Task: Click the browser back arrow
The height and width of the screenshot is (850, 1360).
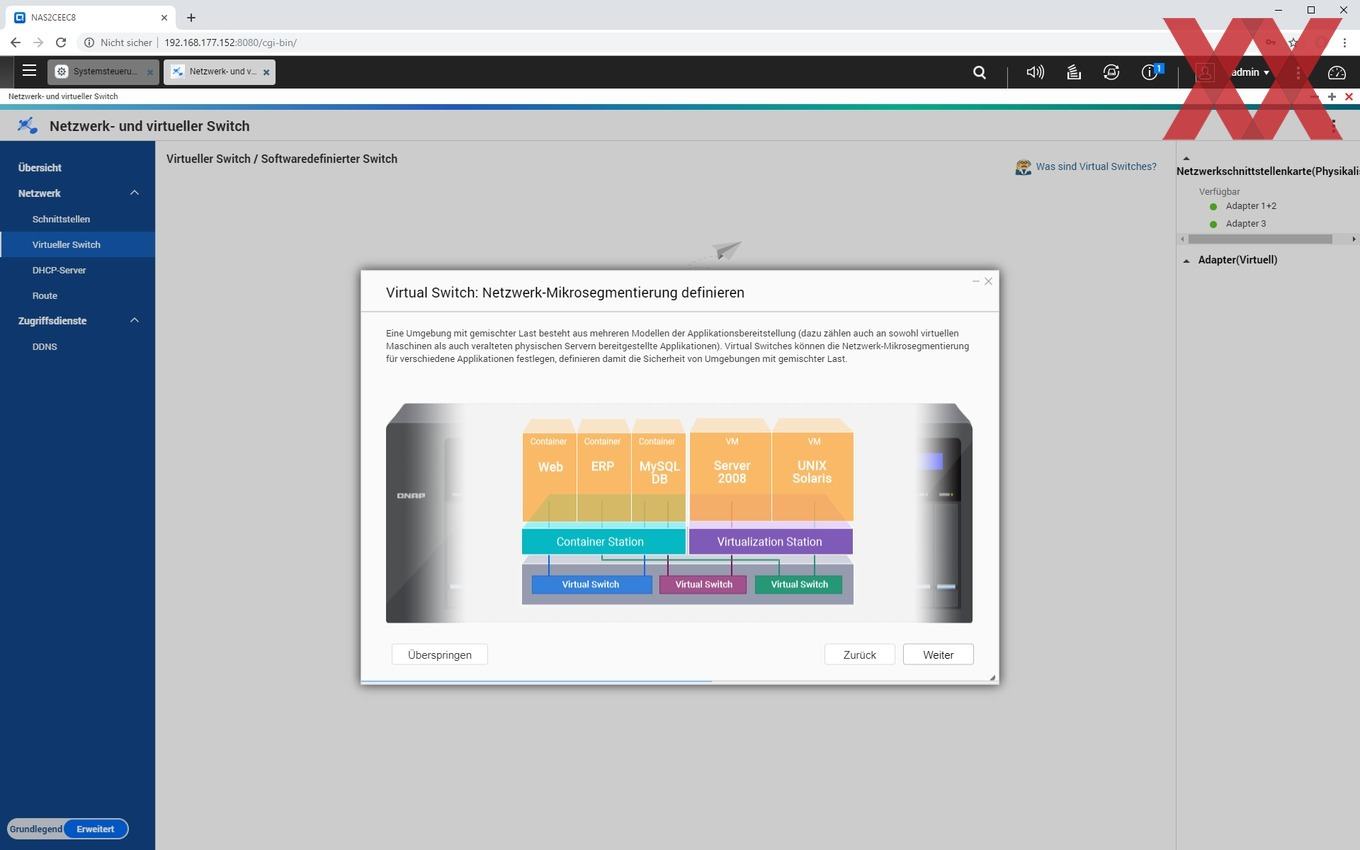Action: [x=15, y=42]
